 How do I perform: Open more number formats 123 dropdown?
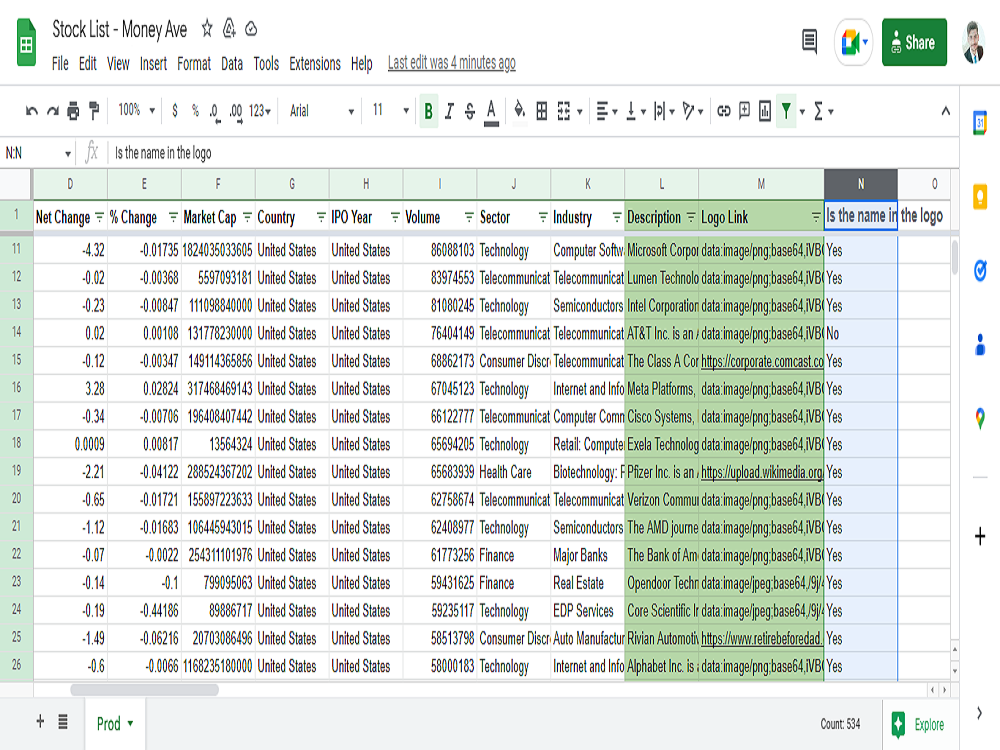coord(260,111)
